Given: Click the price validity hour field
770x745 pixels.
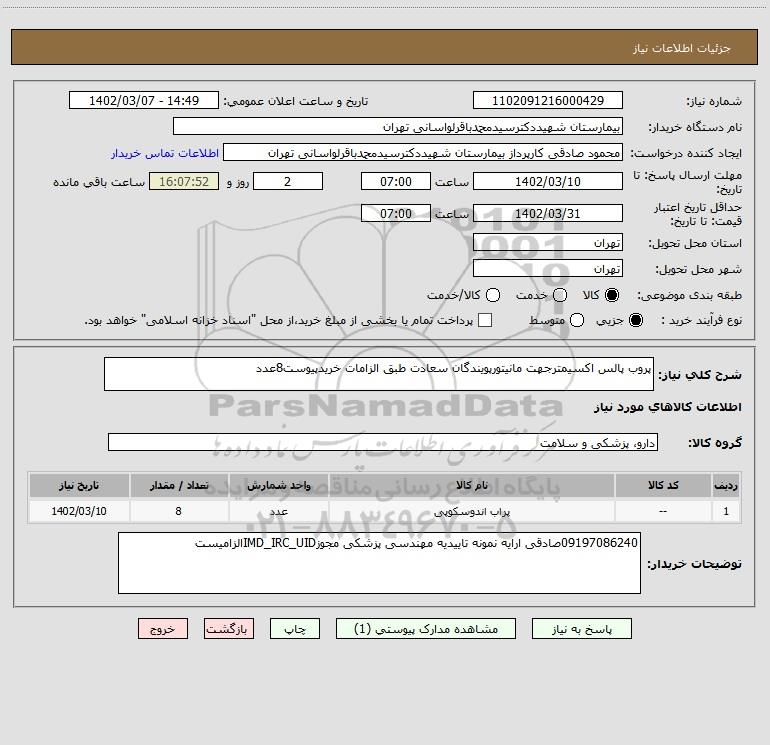Looking at the screenshot, I should point(396,213).
